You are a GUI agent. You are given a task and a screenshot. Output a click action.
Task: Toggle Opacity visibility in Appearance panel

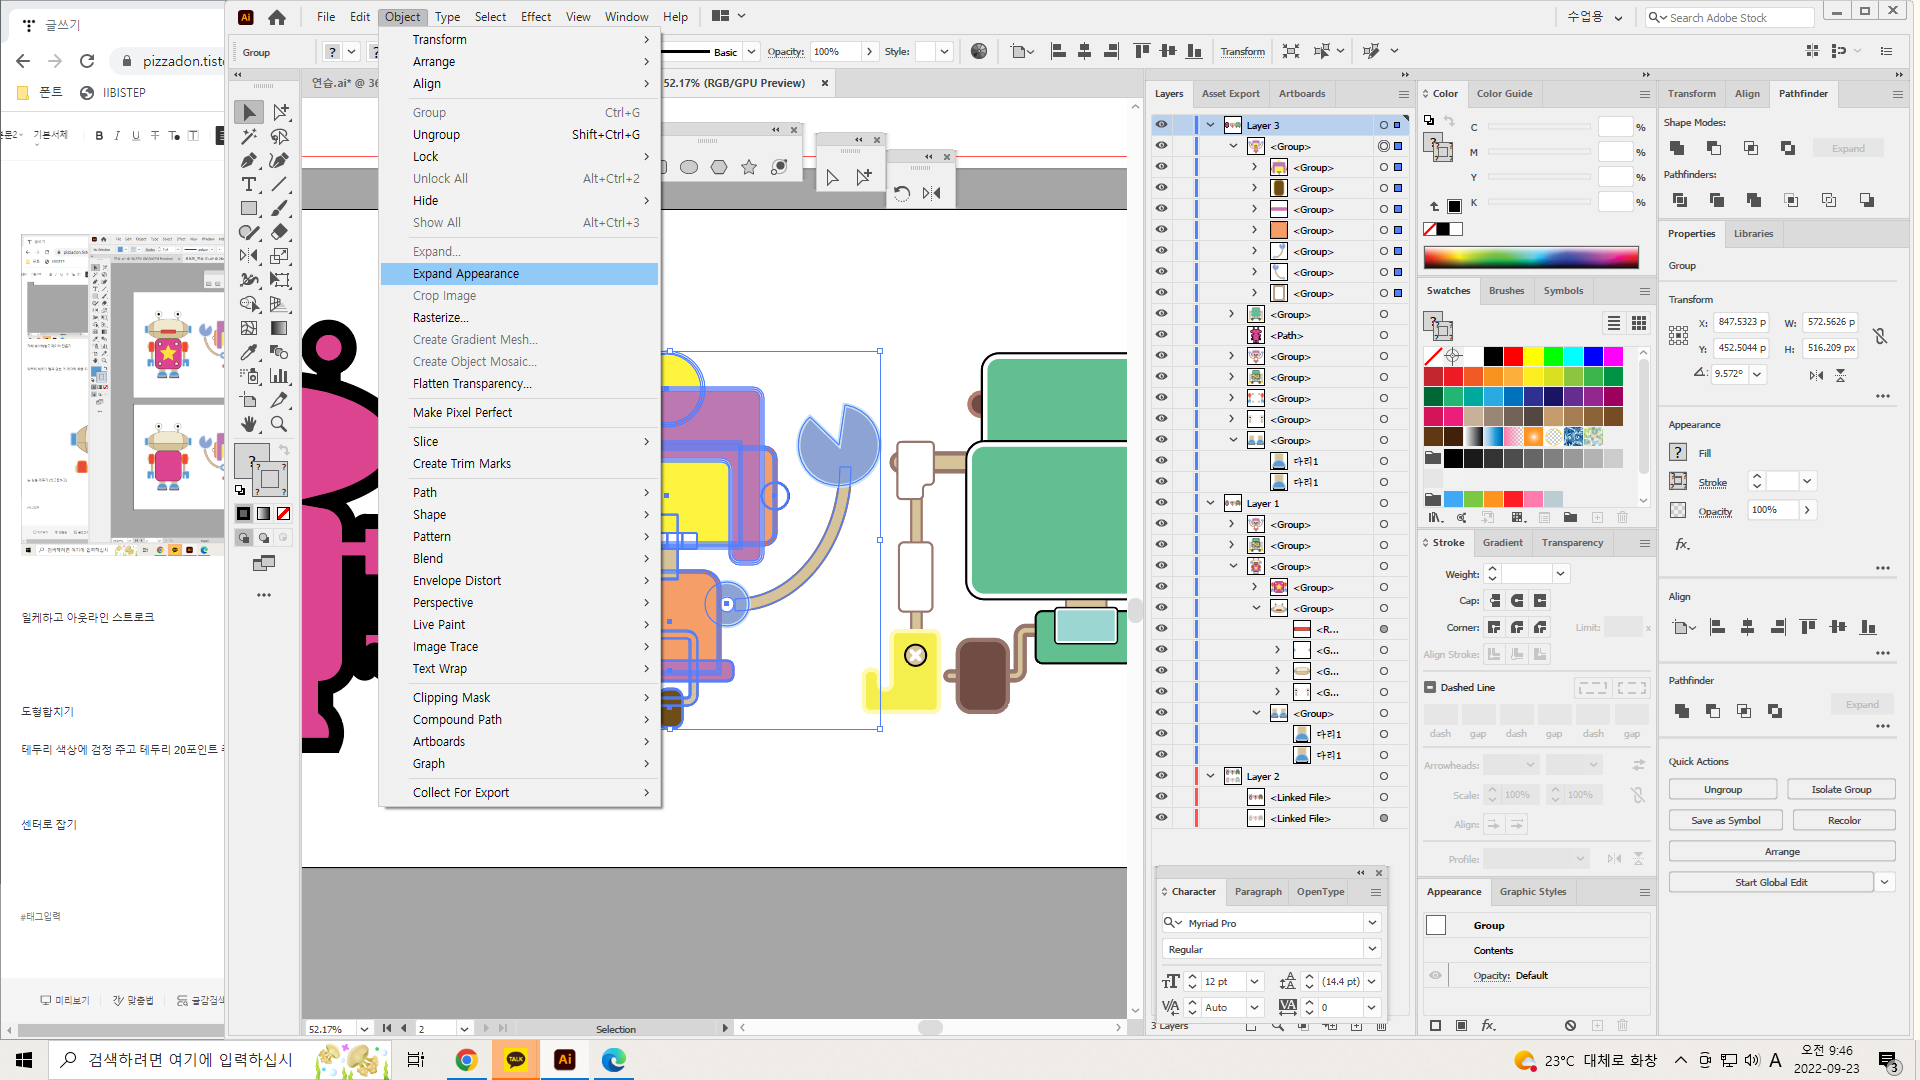[1435, 975]
